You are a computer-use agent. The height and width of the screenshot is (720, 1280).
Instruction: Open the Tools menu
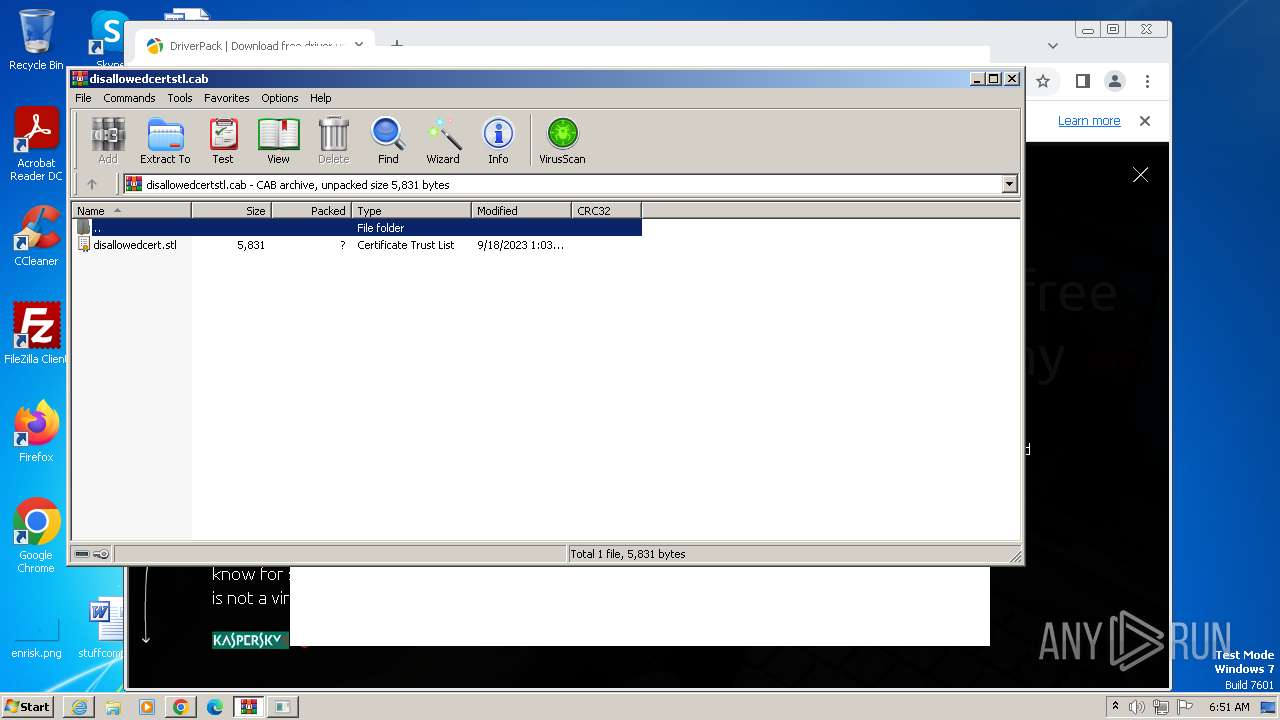click(x=180, y=98)
